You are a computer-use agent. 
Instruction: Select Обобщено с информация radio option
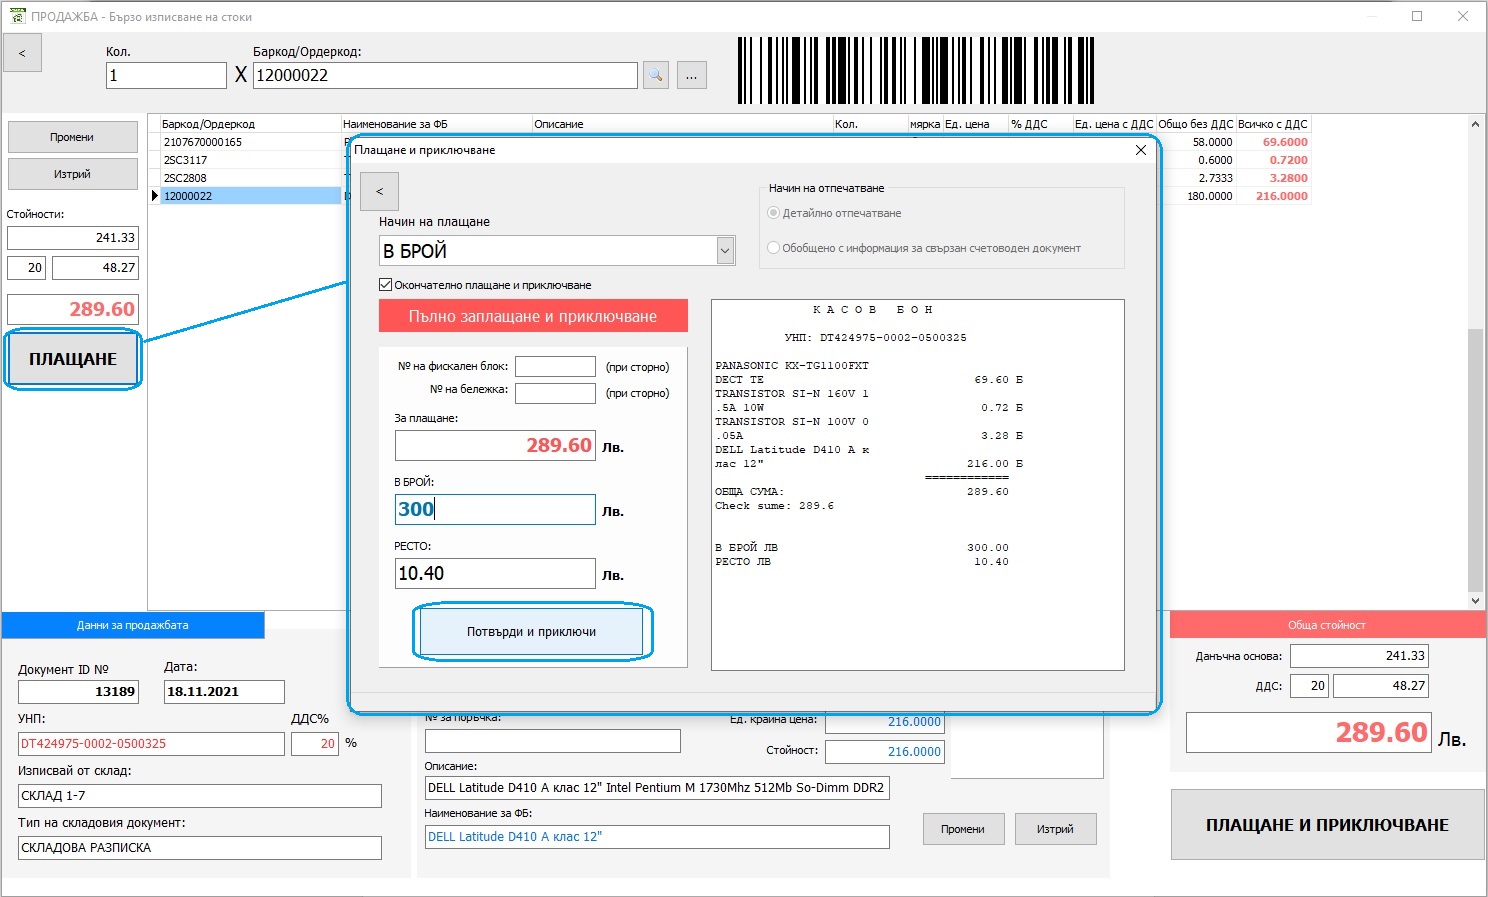(773, 248)
